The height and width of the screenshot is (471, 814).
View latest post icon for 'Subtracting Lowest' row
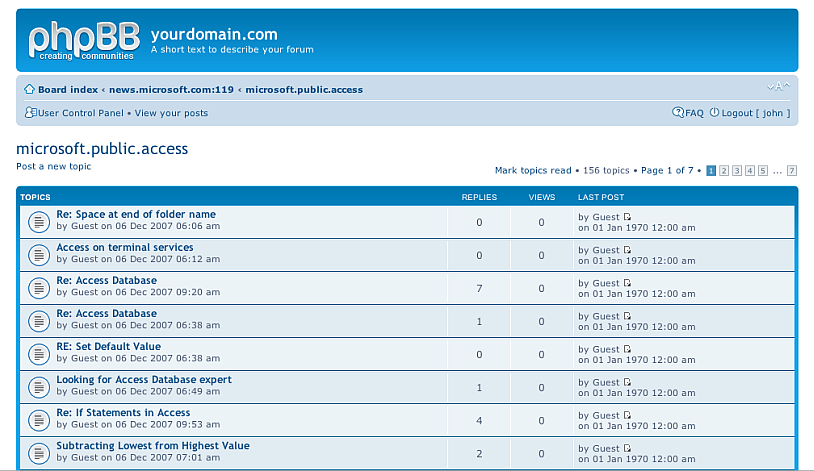[x=628, y=448]
